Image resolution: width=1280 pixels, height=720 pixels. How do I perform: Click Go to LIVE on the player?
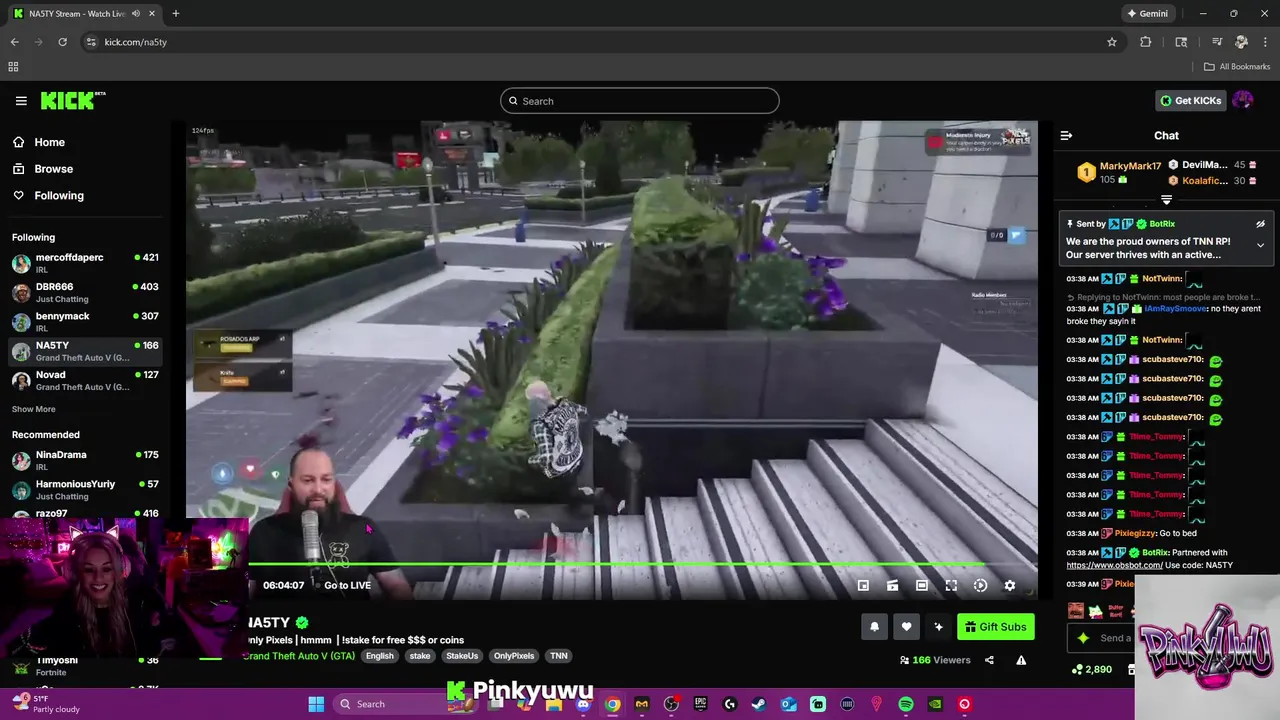point(347,585)
